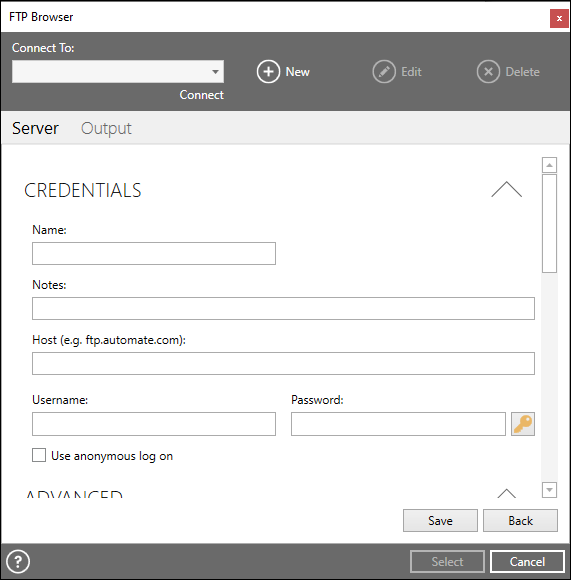Click into the Host input field

[283, 363]
